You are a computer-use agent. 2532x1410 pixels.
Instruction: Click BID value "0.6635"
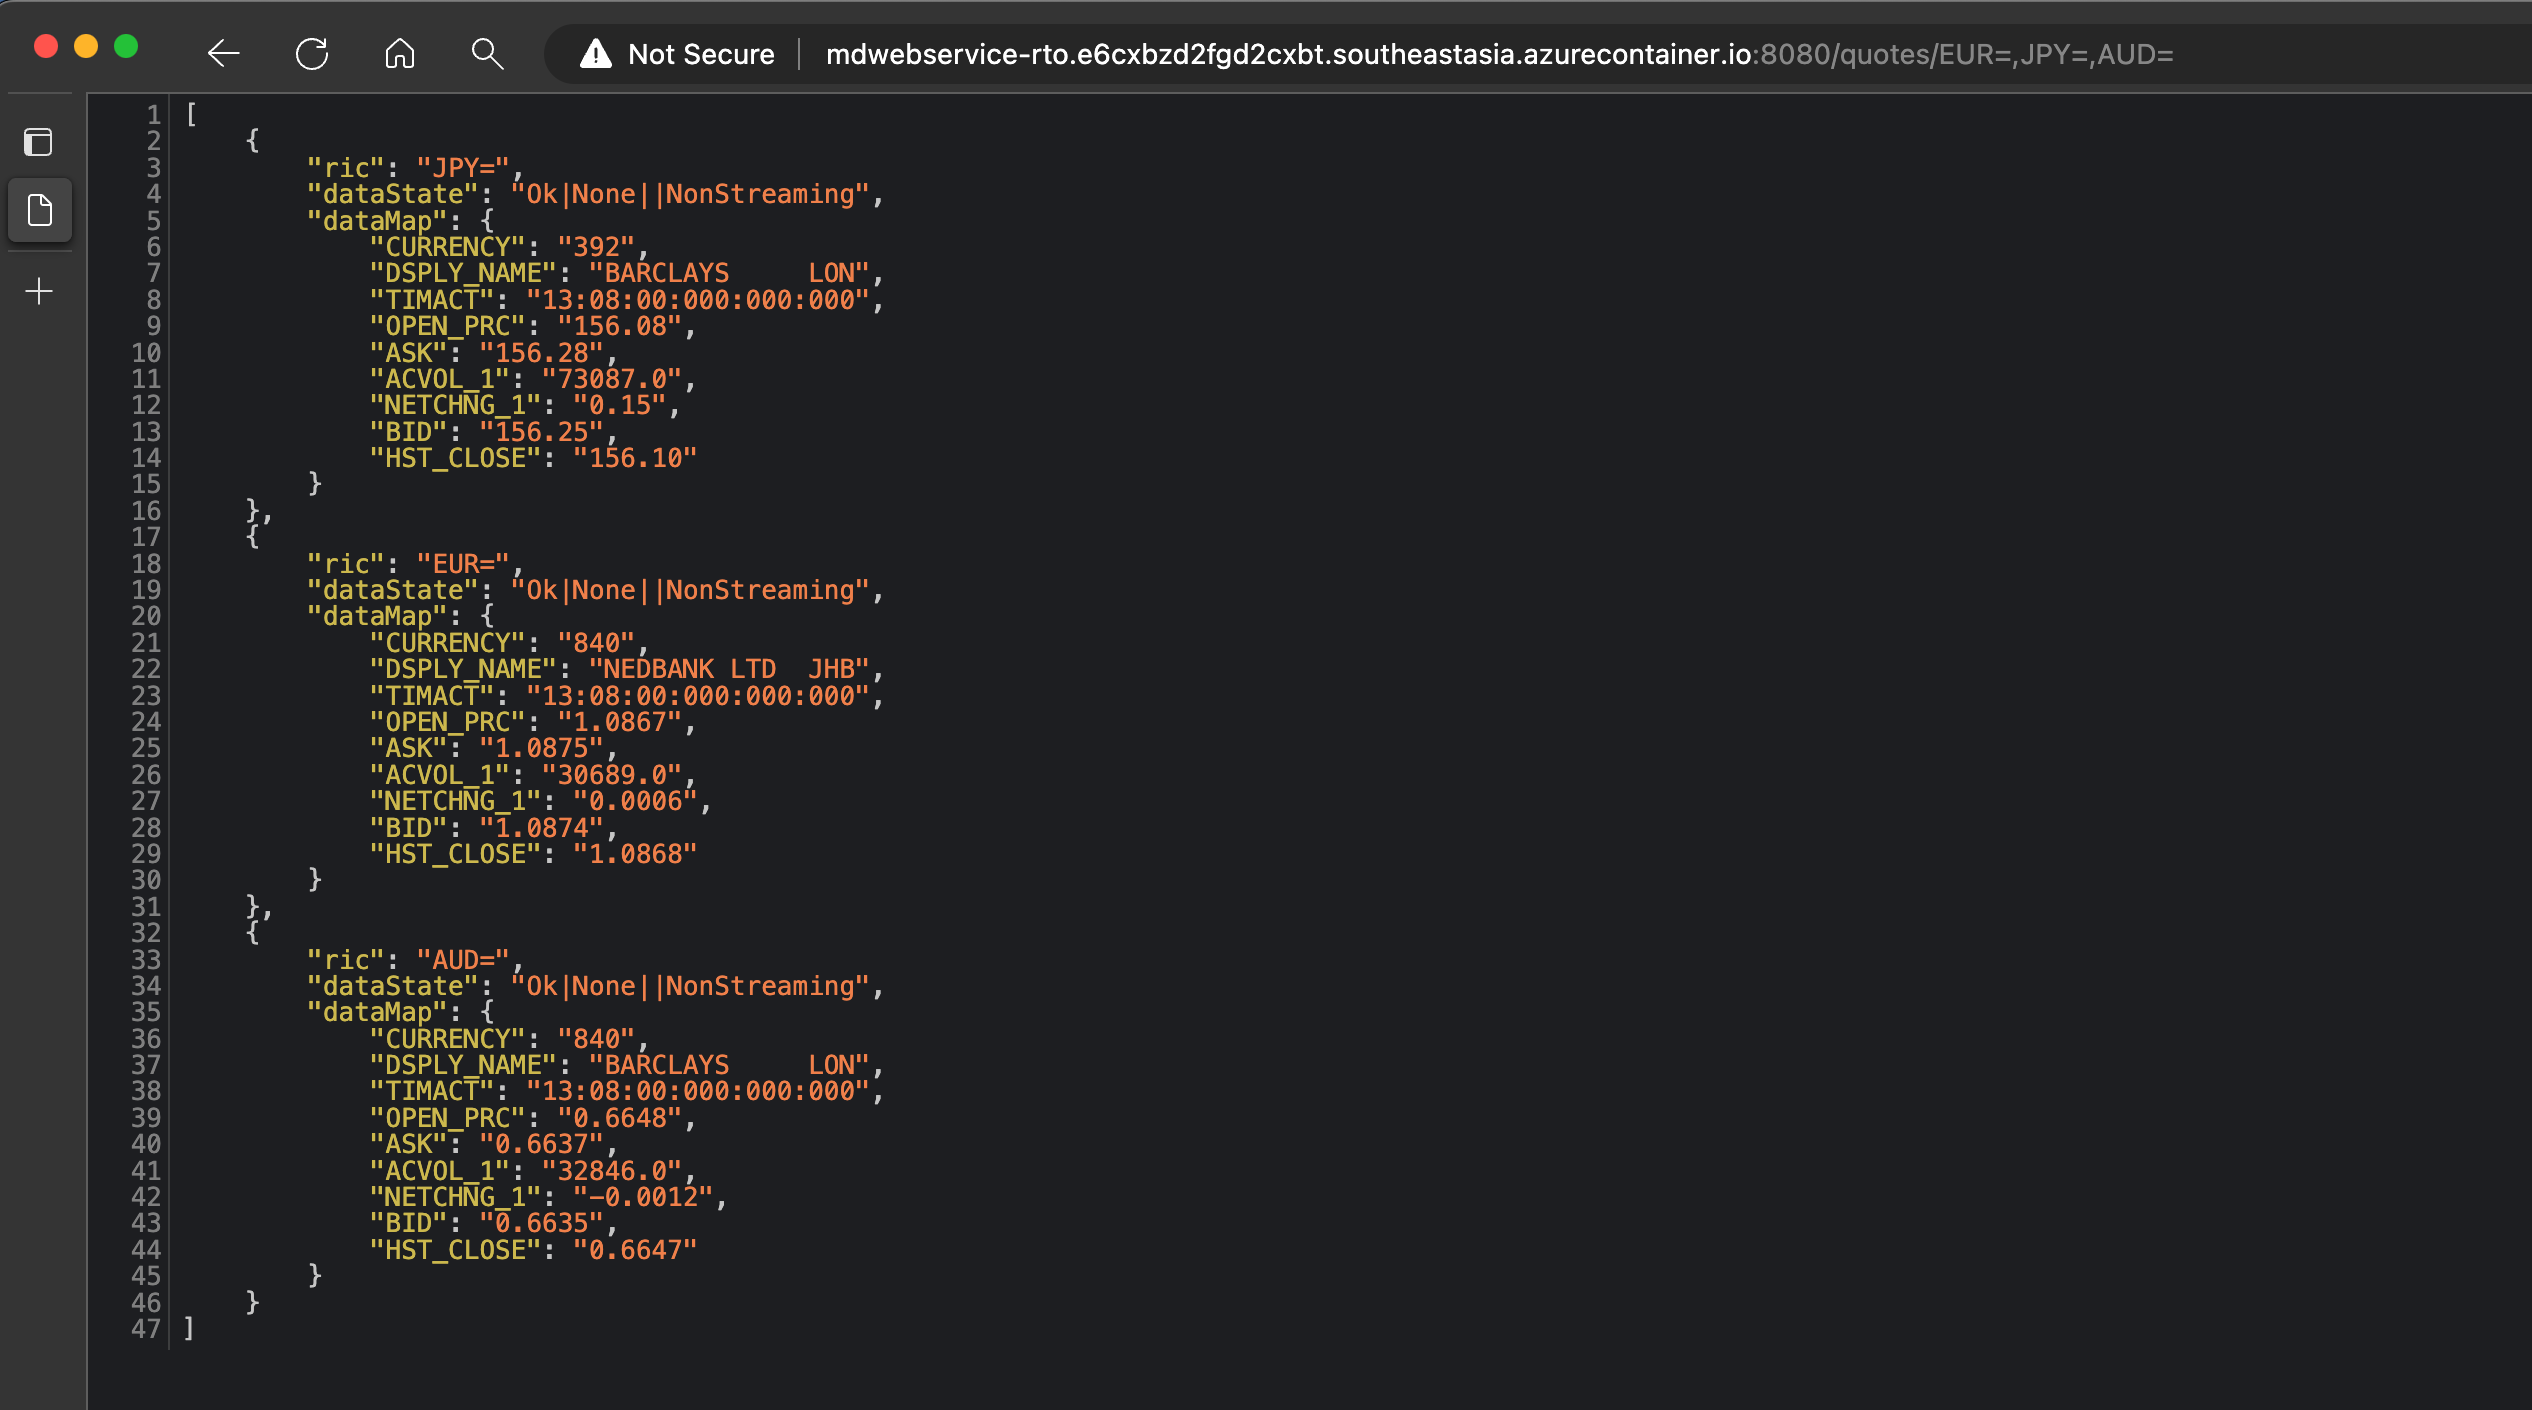(x=542, y=1223)
